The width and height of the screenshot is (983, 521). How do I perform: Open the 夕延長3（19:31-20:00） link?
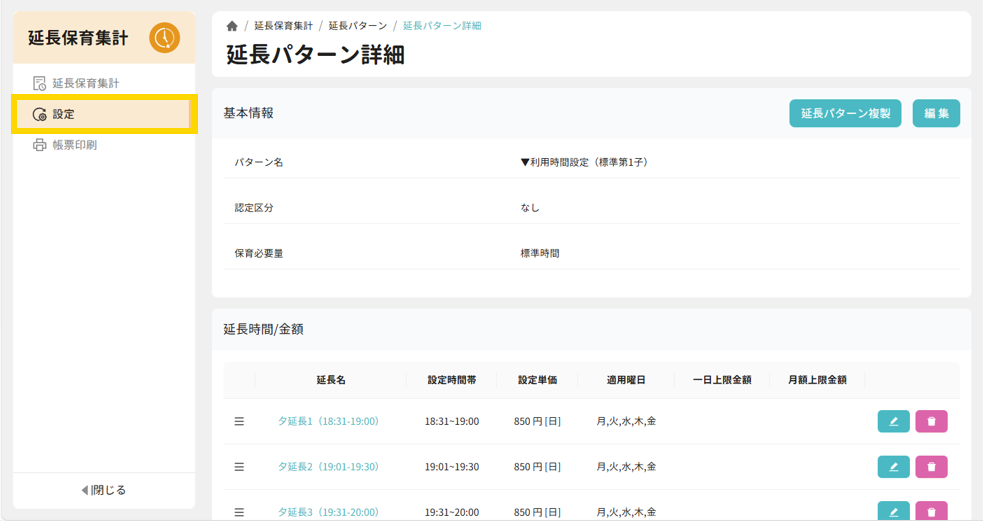(x=328, y=511)
